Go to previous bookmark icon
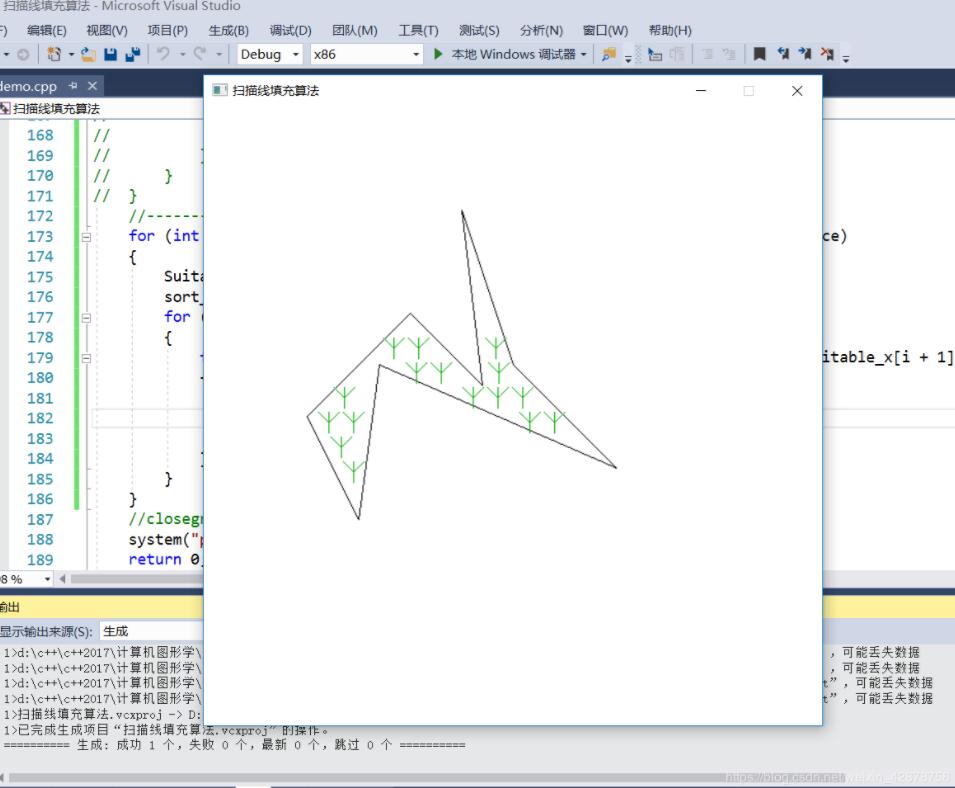This screenshot has height=788, width=955. click(783, 54)
